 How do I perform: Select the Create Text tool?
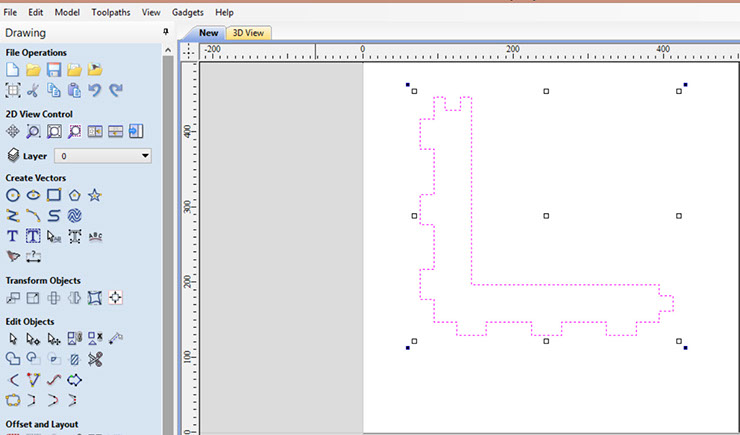tap(13, 236)
